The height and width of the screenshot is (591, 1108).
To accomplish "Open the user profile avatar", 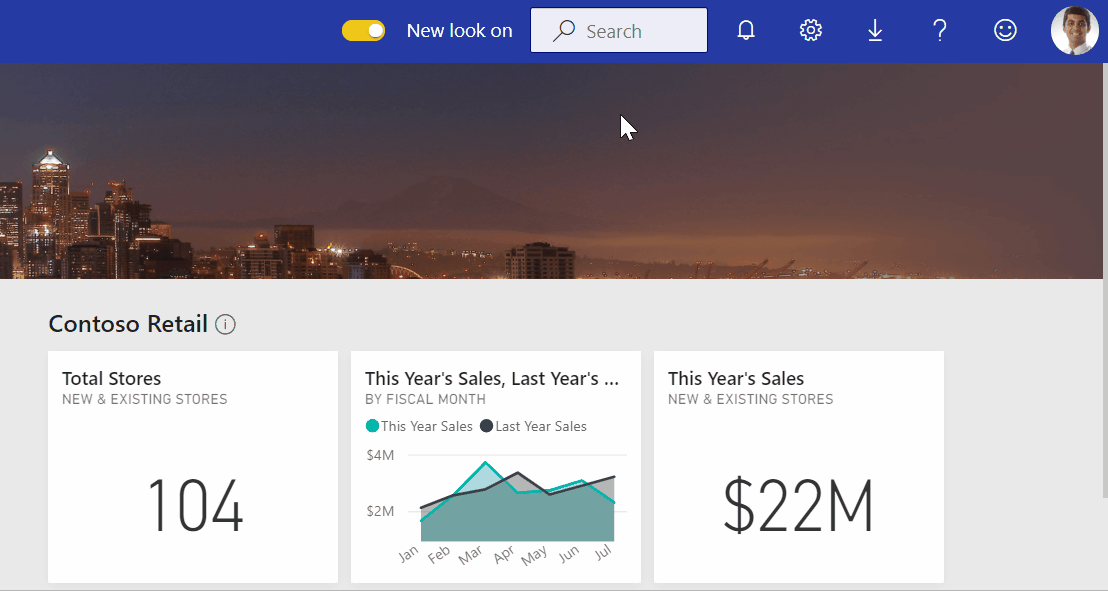I will click(x=1074, y=31).
